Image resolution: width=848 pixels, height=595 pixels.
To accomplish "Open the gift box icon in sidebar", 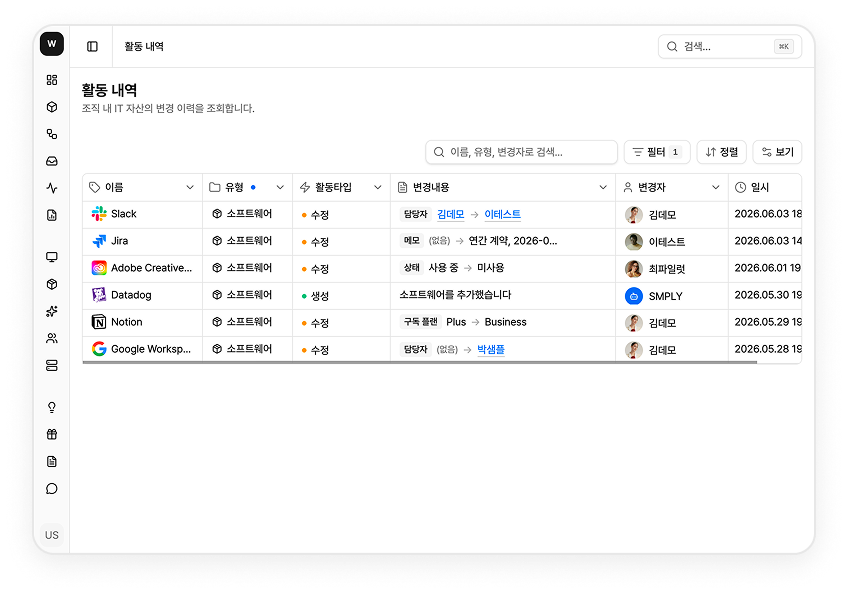I will [52, 434].
